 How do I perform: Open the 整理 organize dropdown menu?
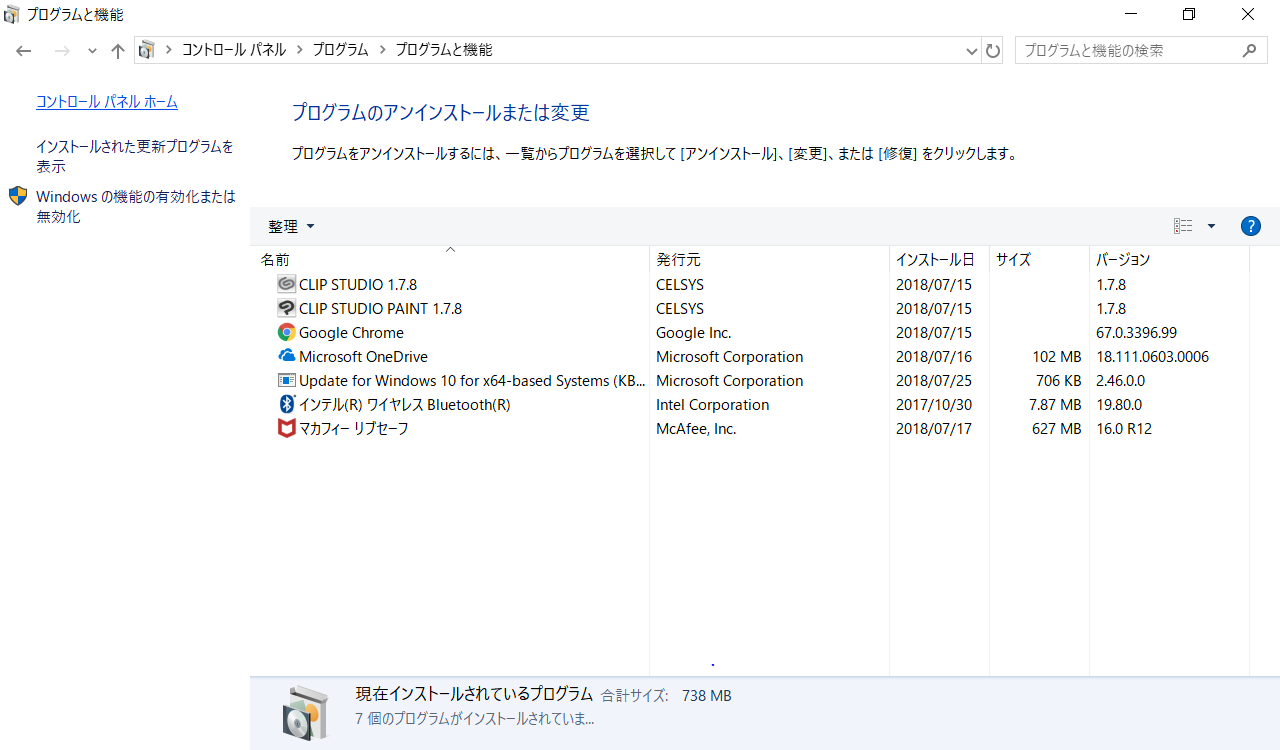pos(291,227)
